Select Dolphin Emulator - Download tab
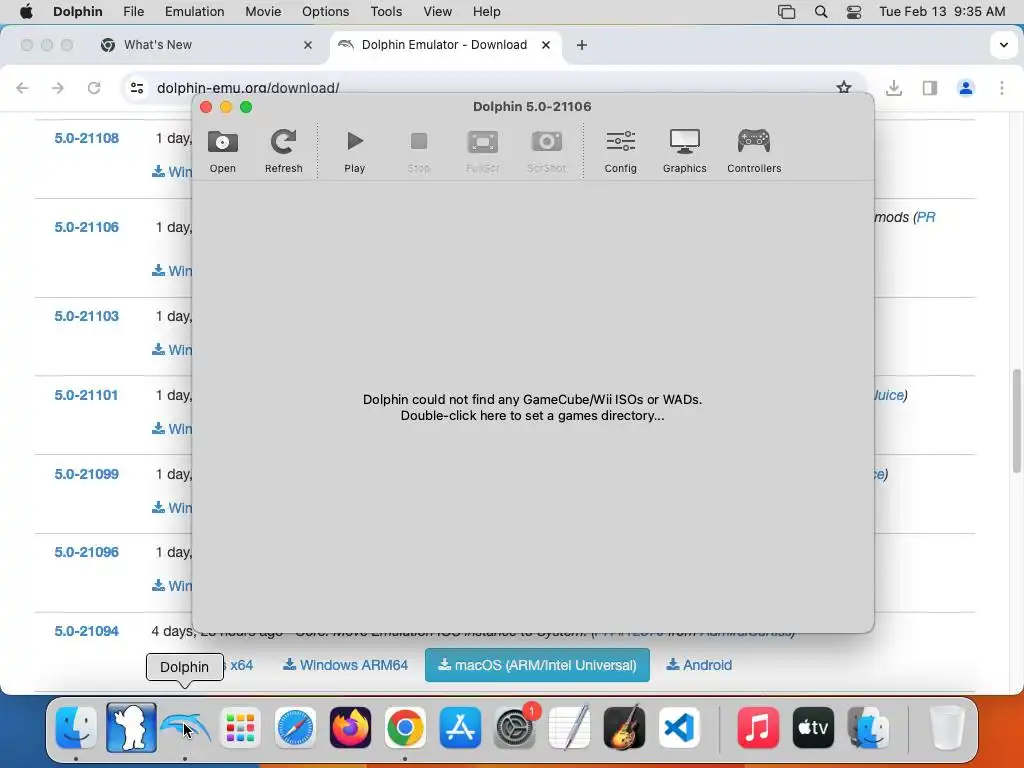The image size is (1024, 768). tap(444, 45)
